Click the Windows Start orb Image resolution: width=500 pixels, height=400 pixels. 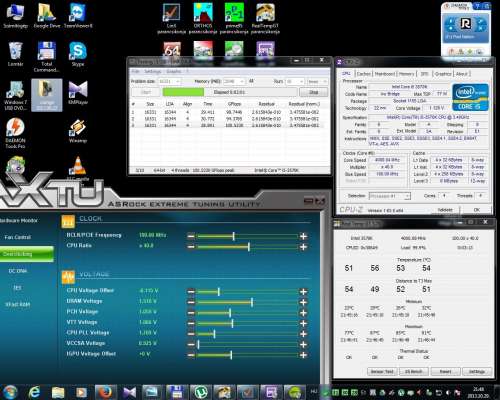coord(10,392)
